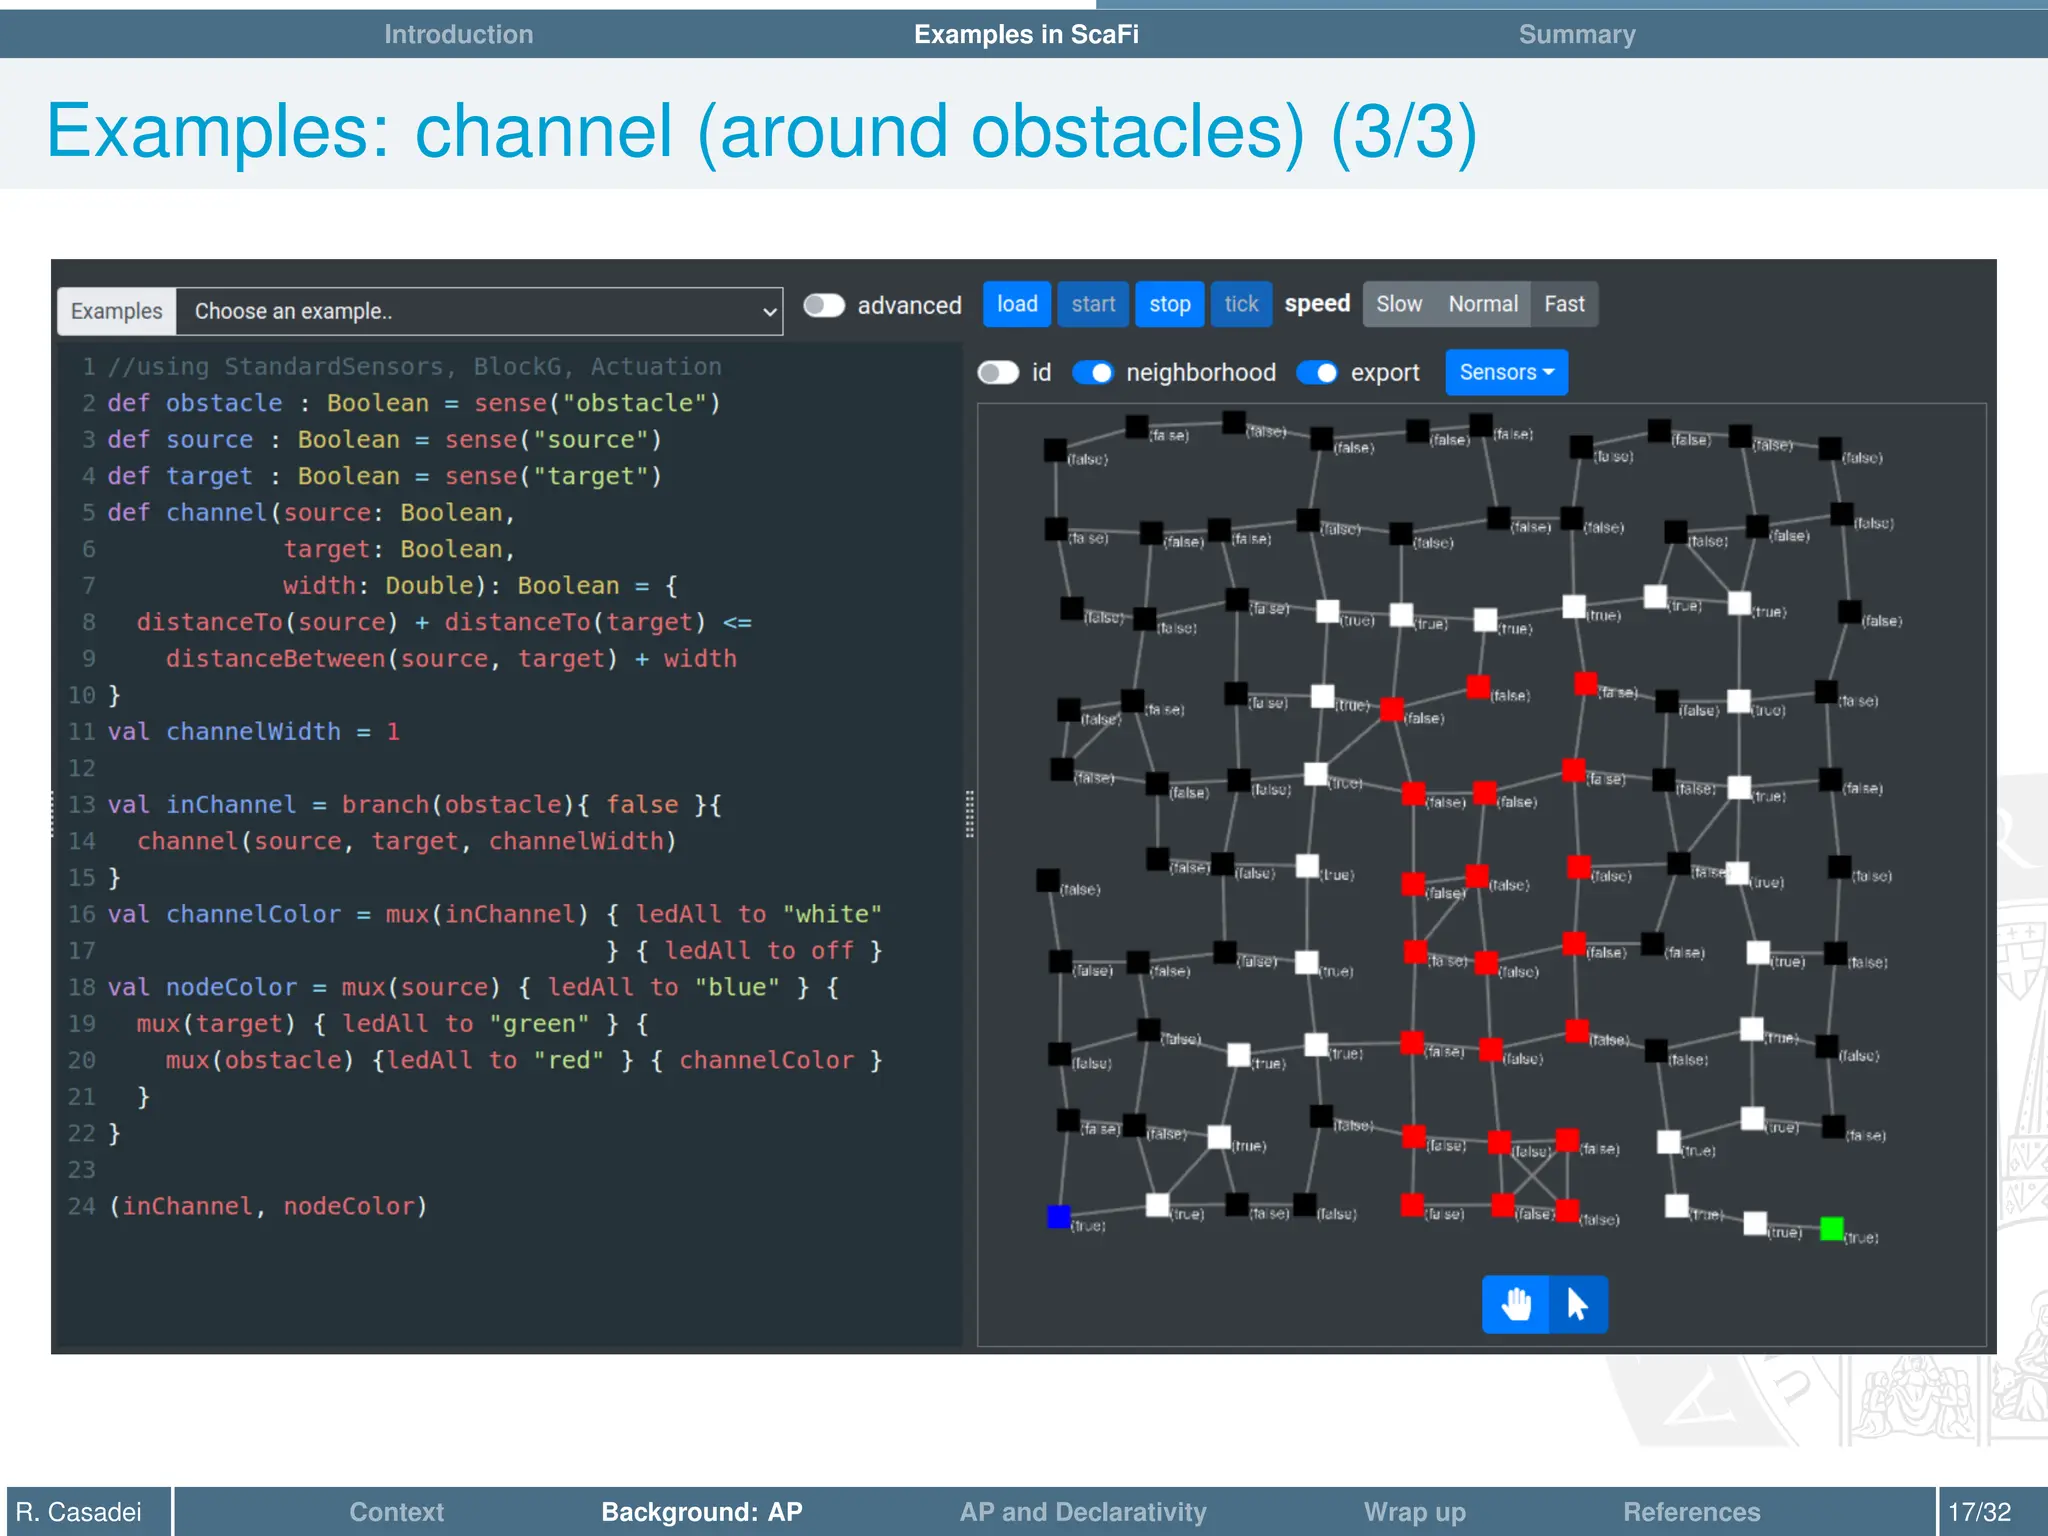Screen dimensions: 2048x1536
Task: Open the Context section link
Action: 396,1511
